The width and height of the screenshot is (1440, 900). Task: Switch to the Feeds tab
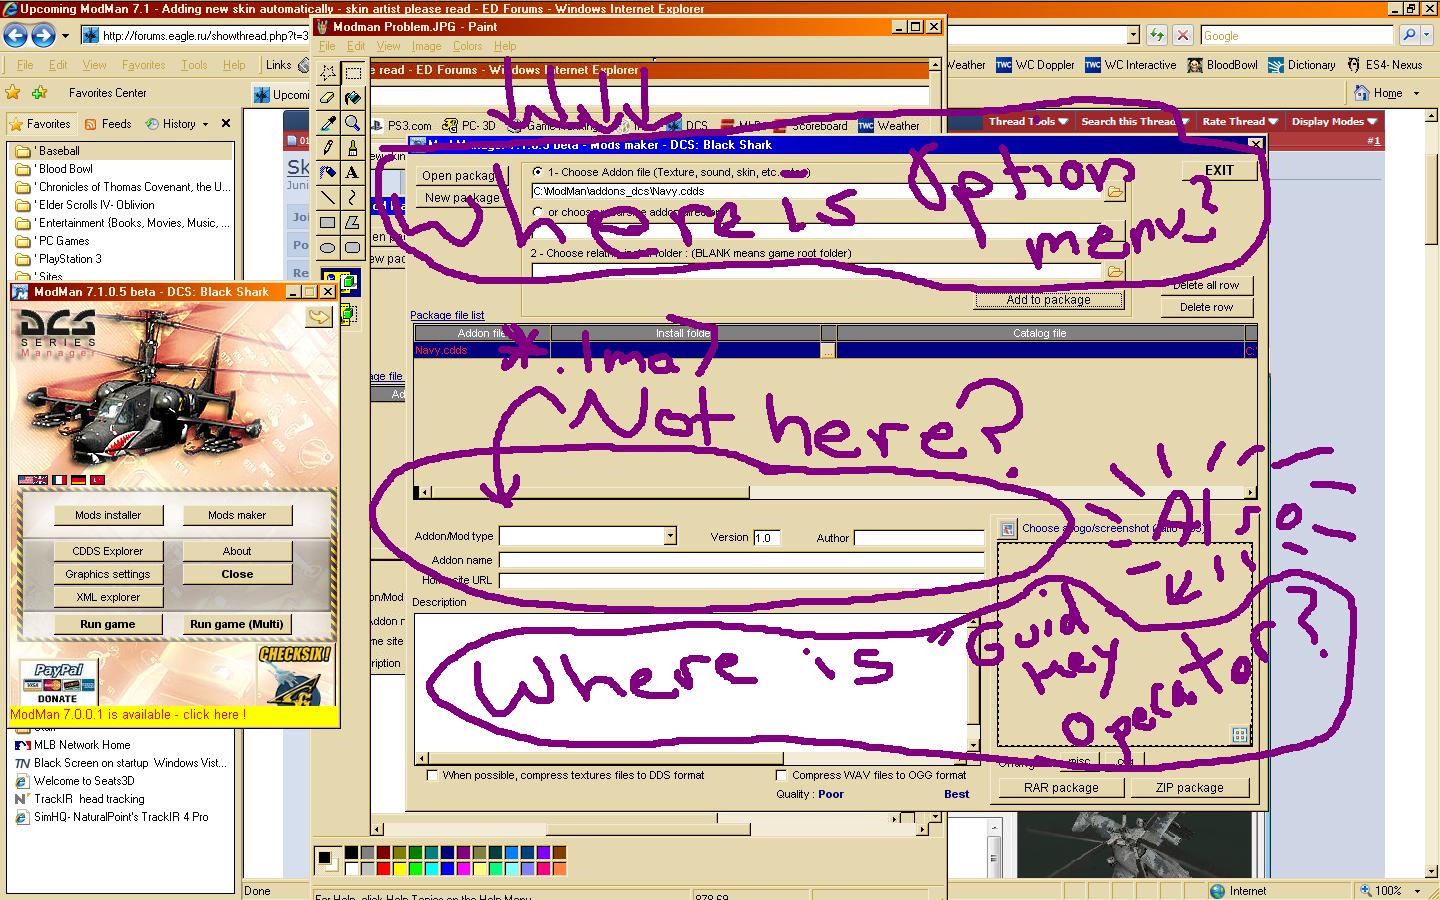tap(108, 124)
